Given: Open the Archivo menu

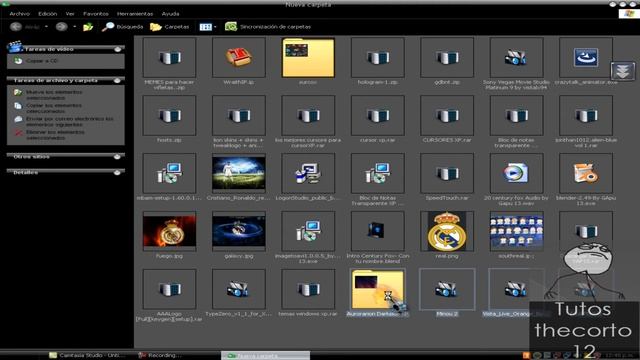Looking at the screenshot, I should pyautogui.click(x=20, y=14).
